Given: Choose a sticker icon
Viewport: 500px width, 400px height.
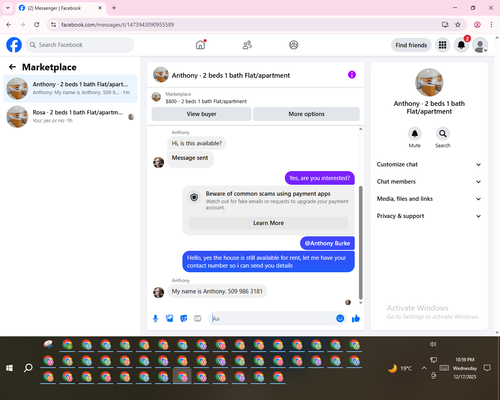Looking at the screenshot, I should 184,318.
